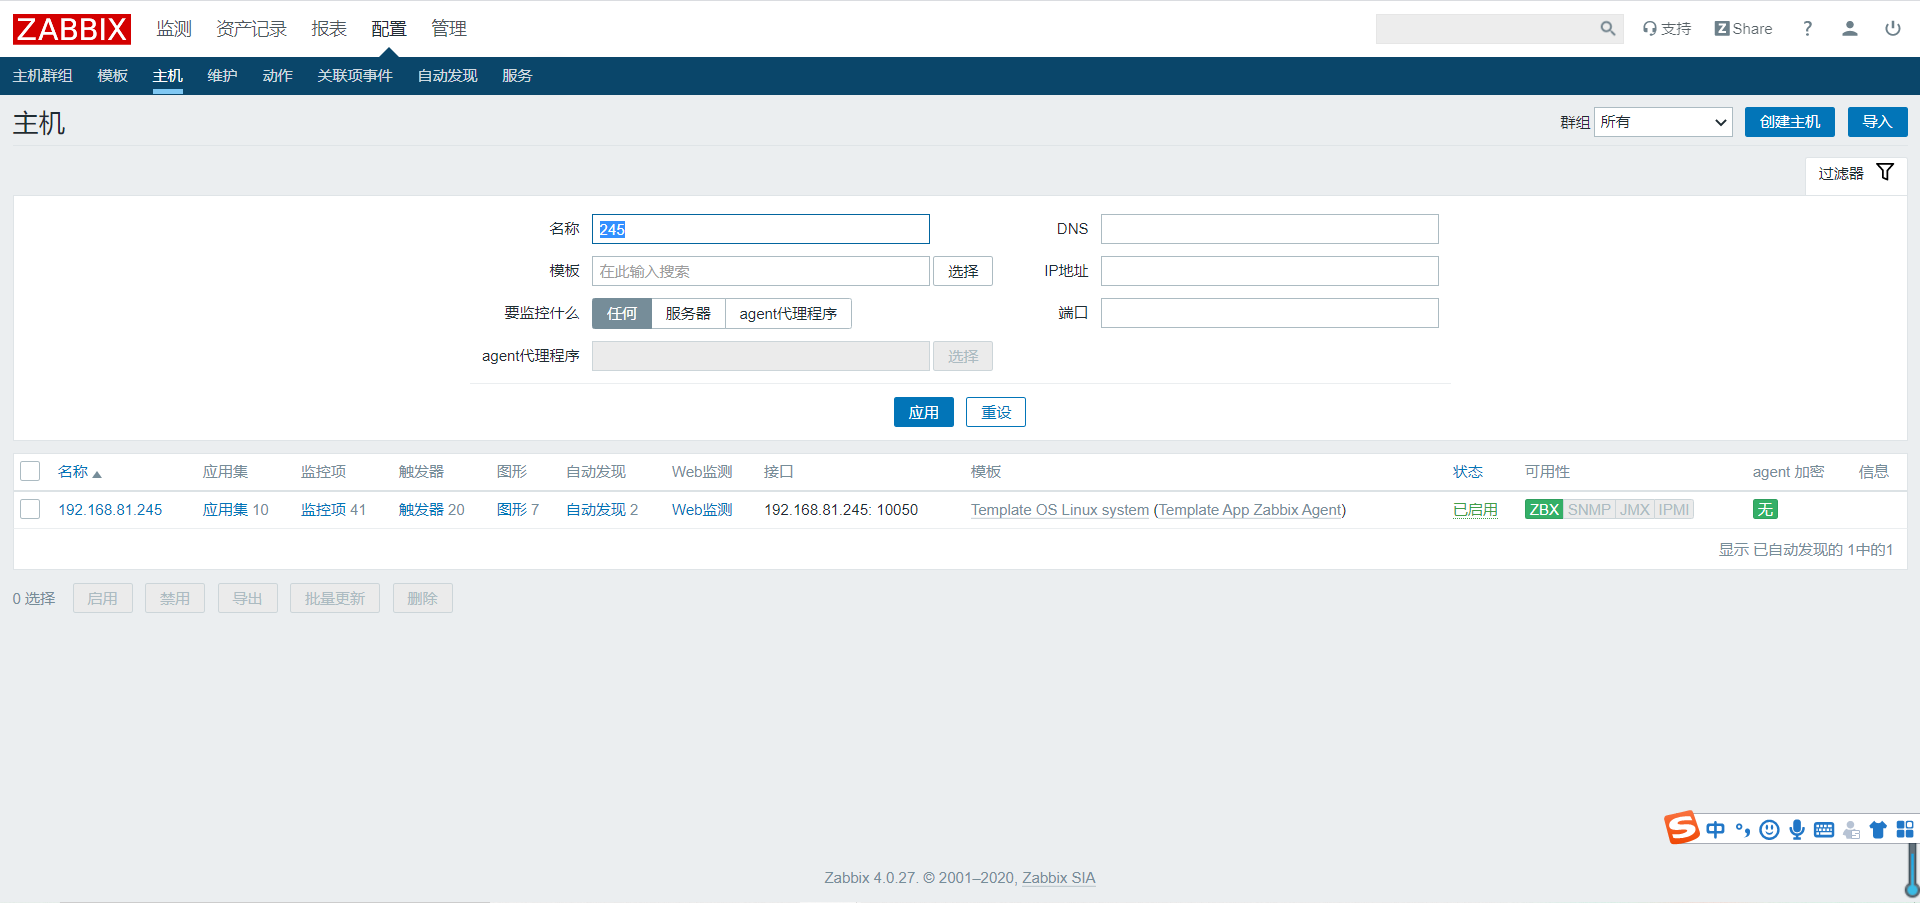Go to 维护 submenu

coord(223,76)
